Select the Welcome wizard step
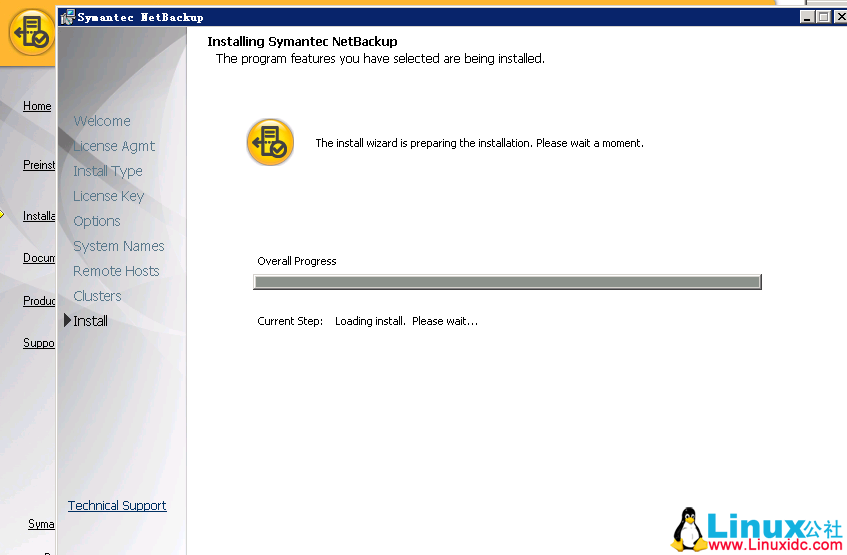Image resolution: width=847 pixels, height=555 pixels. (x=102, y=121)
